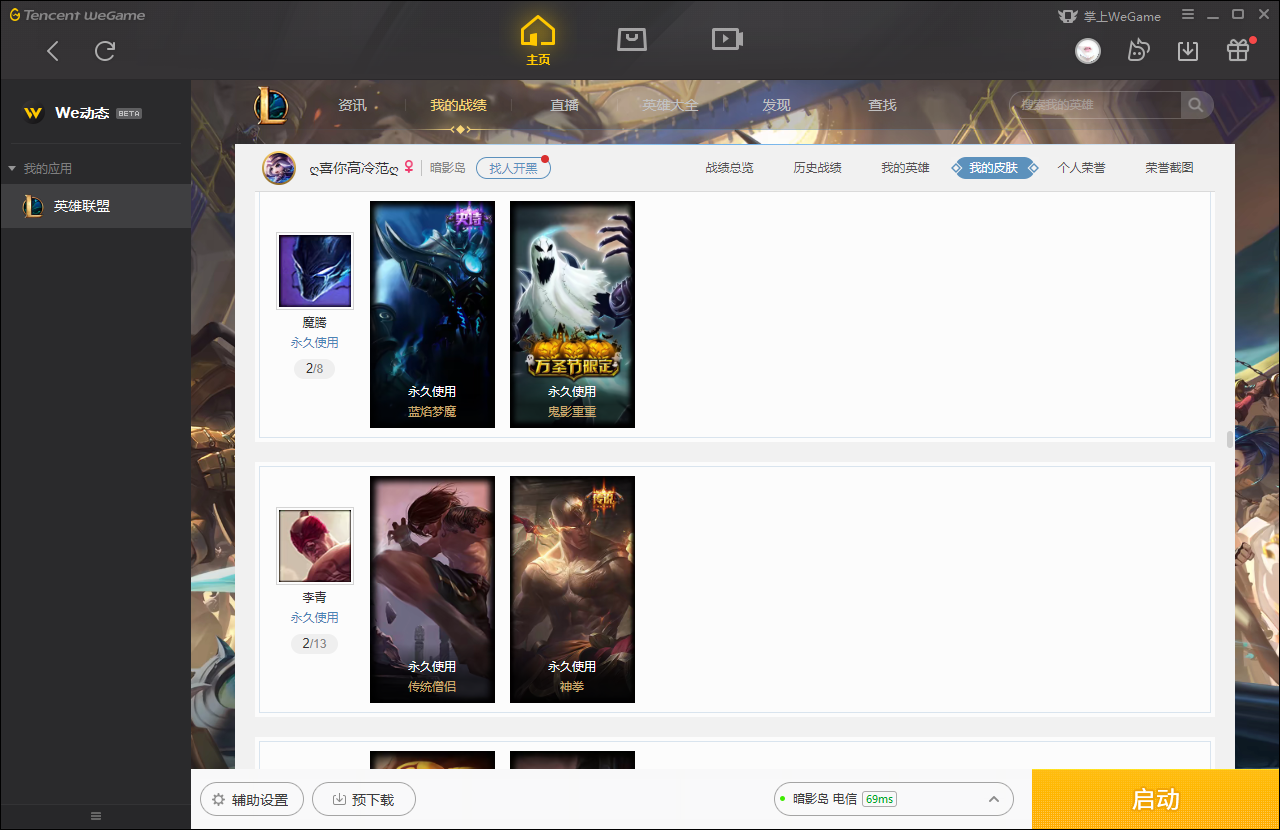Go back with the left arrow
Viewport: 1280px width, 830px height.
pyautogui.click(x=53, y=51)
